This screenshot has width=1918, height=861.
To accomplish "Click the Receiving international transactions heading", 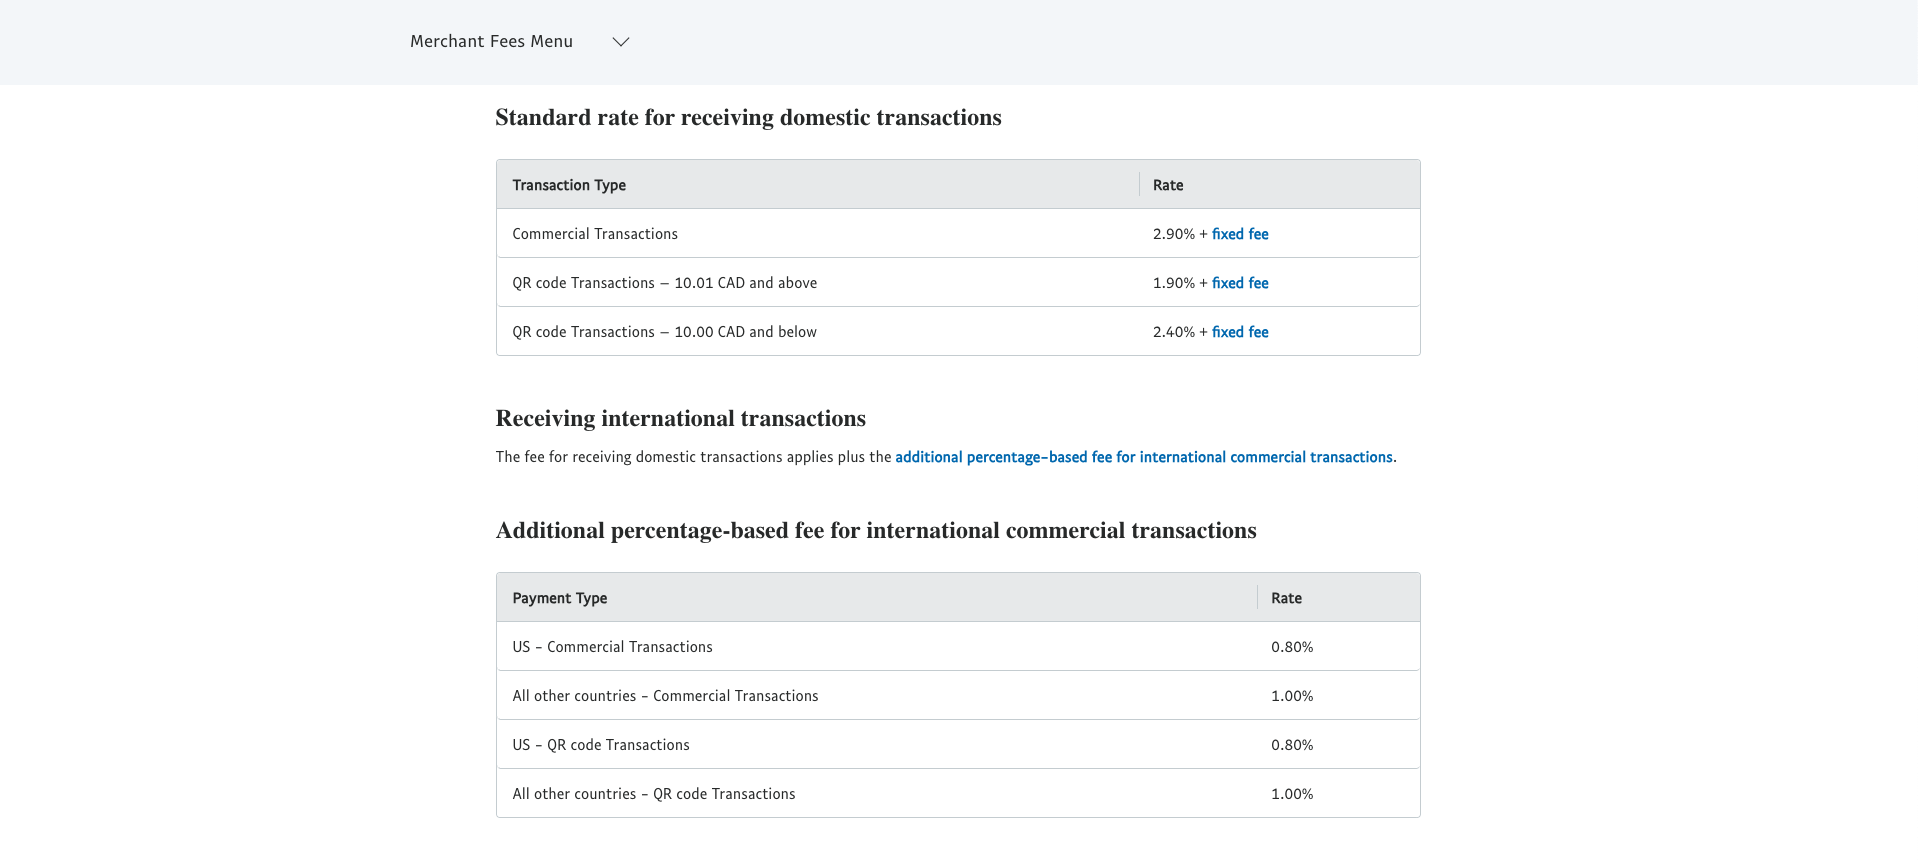I will (680, 419).
